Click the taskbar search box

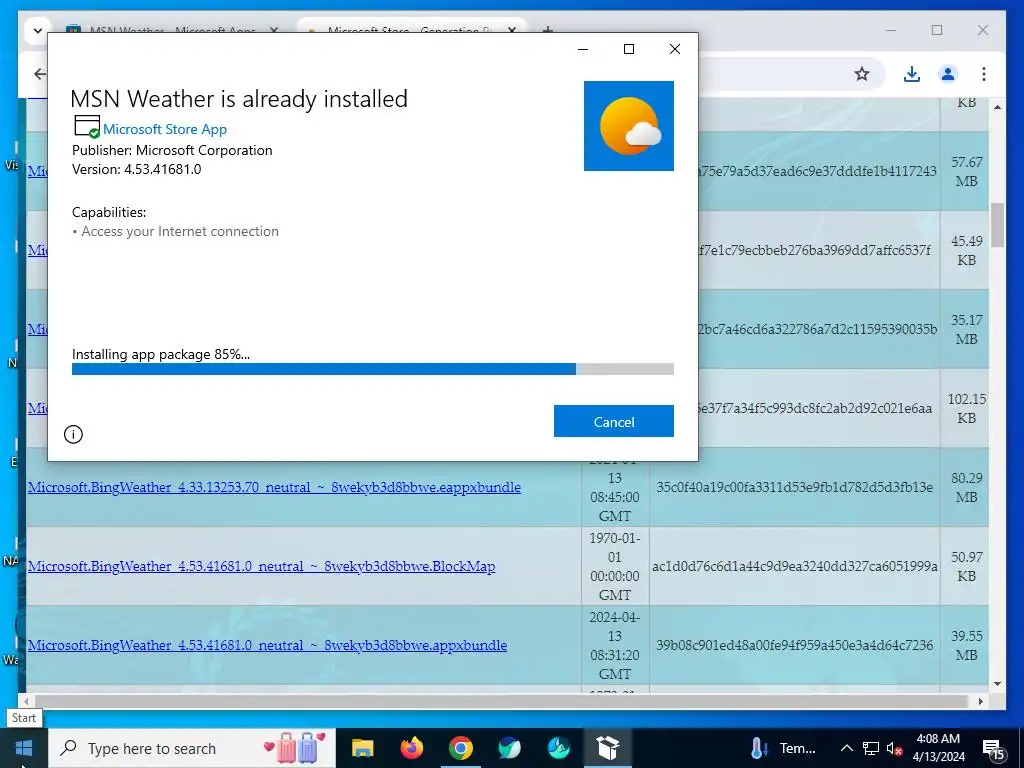pos(192,748)
